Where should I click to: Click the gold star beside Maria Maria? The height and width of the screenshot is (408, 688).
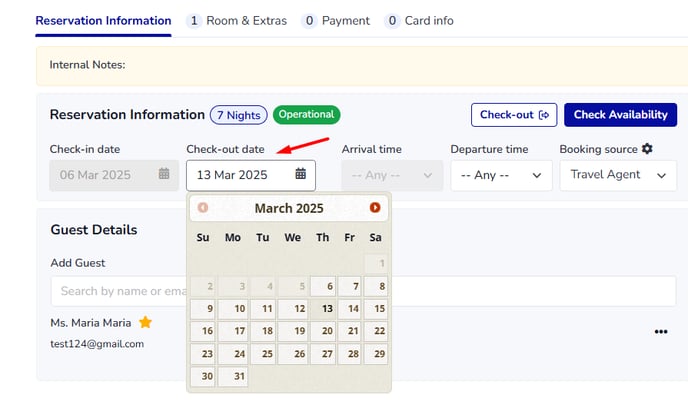tap(145, 322)
